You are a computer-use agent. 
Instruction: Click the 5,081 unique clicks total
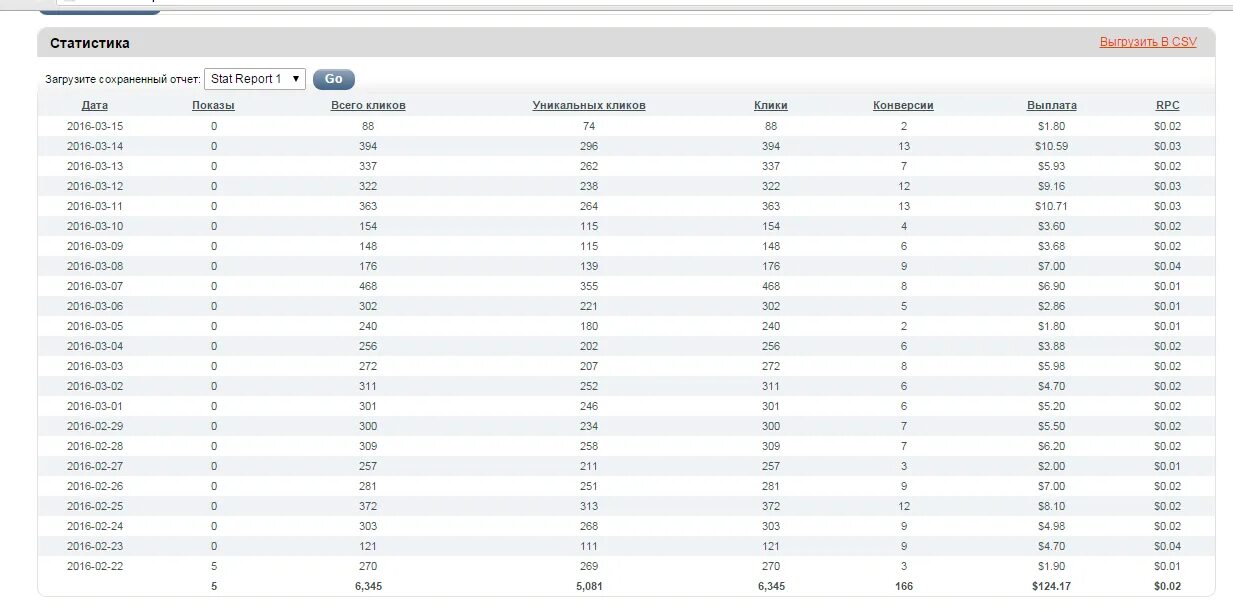pos(589,586)
